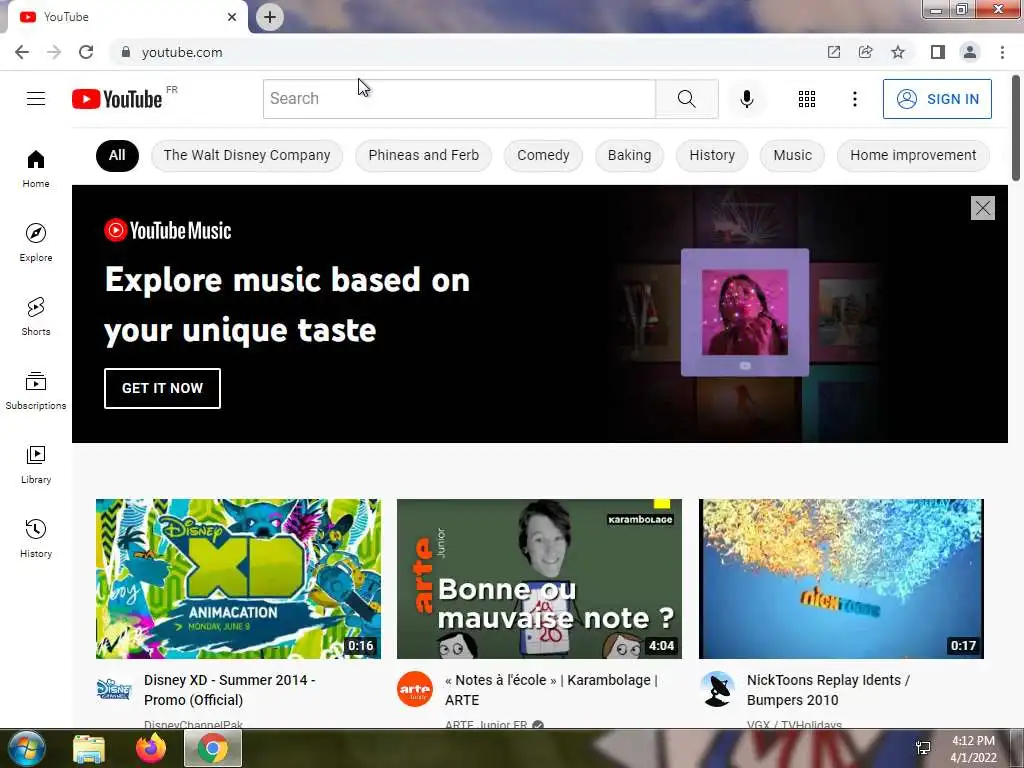Open File Explorer from taskbar

(x=89, y=748)
